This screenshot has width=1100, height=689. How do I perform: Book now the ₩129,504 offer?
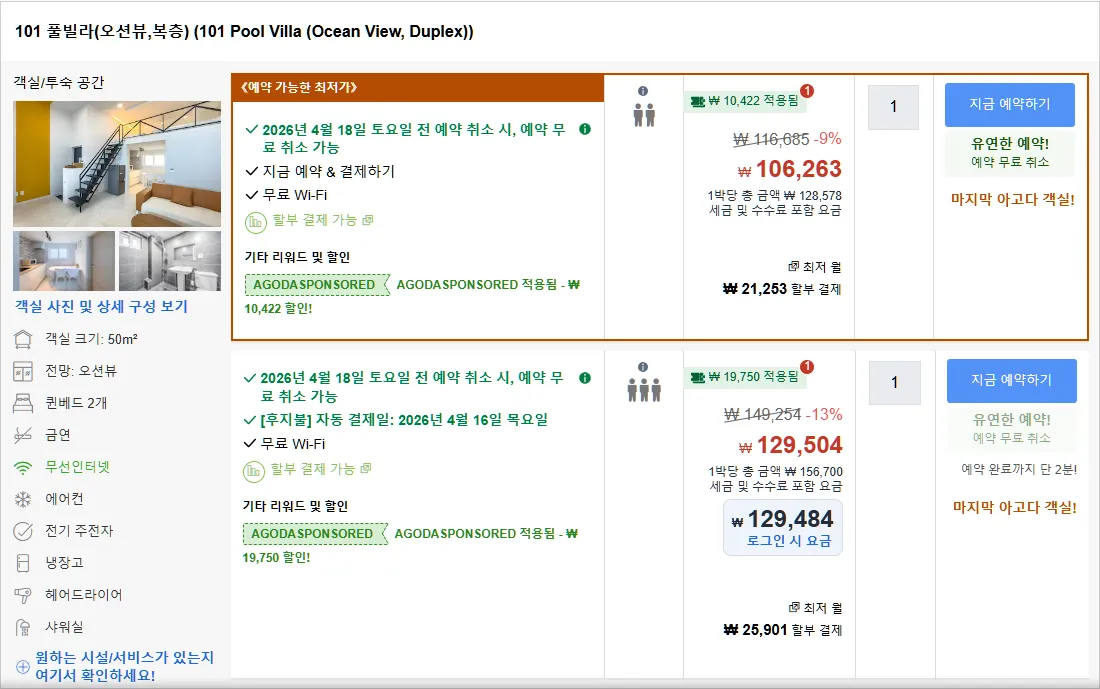coord(1012,380)
